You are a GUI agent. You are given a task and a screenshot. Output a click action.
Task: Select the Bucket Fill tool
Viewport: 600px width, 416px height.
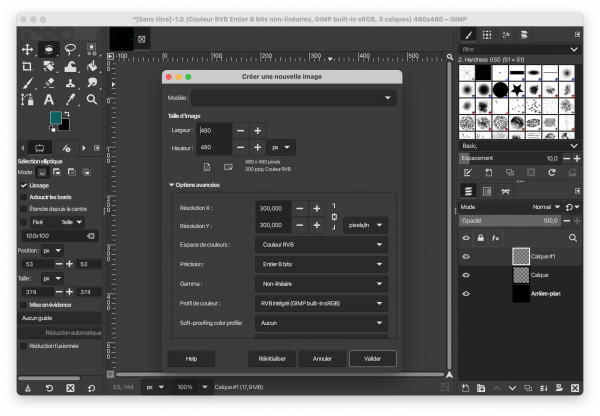pyautogui.click(x=92, y=66)
